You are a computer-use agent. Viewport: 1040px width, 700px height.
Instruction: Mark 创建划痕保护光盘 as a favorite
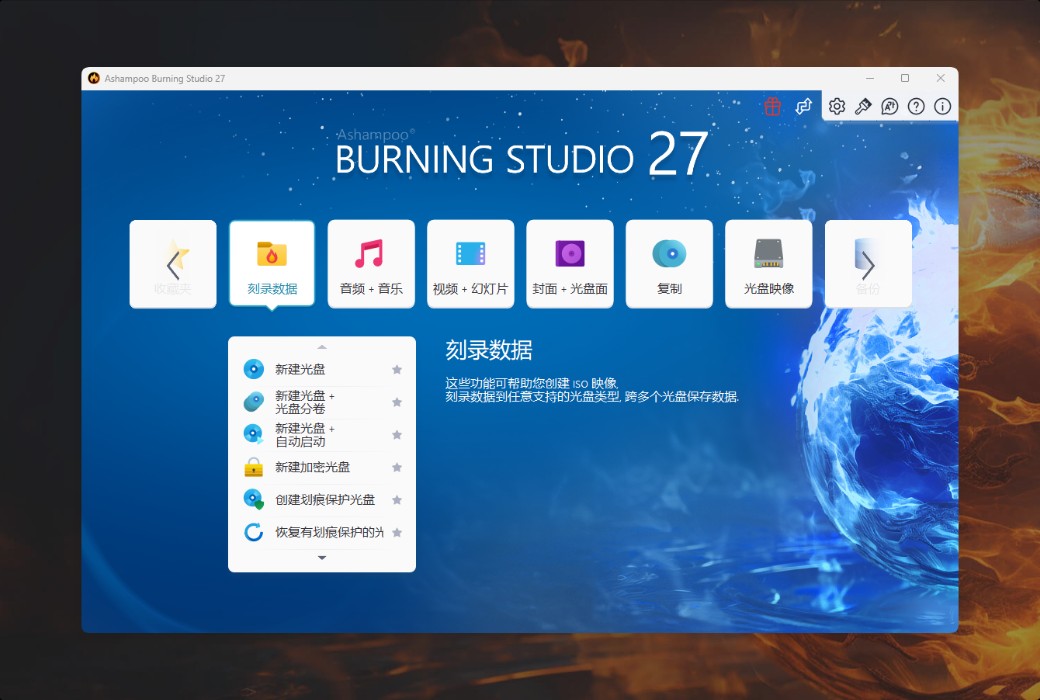pyautogui.click(x=396, y=499)
